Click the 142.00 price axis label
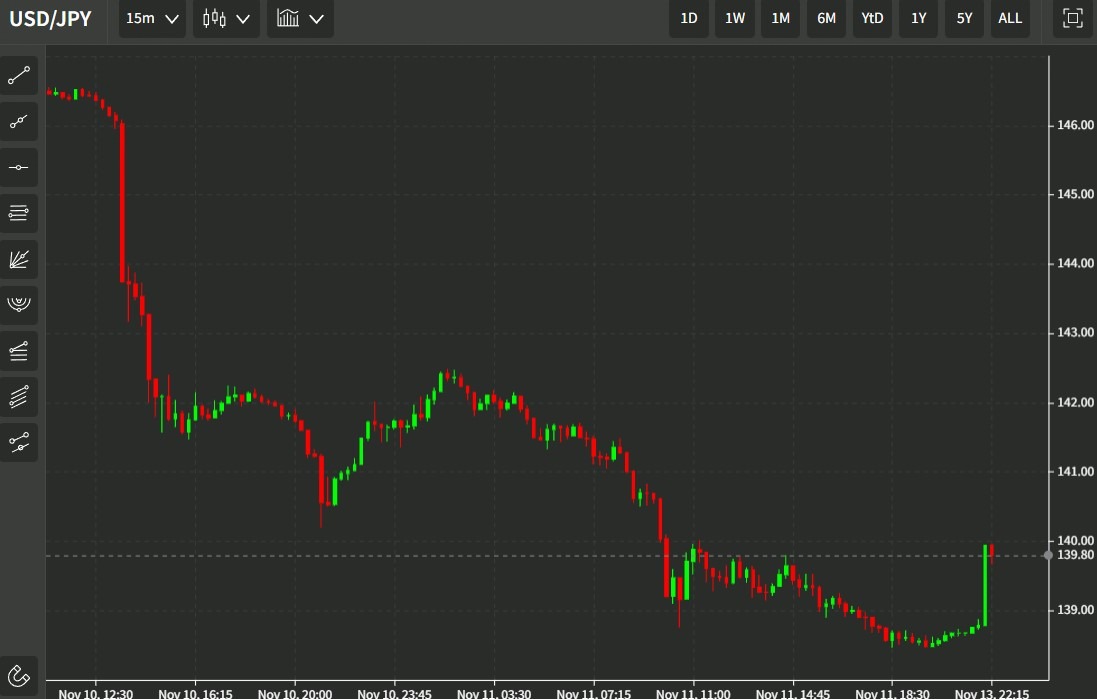 1075,402
